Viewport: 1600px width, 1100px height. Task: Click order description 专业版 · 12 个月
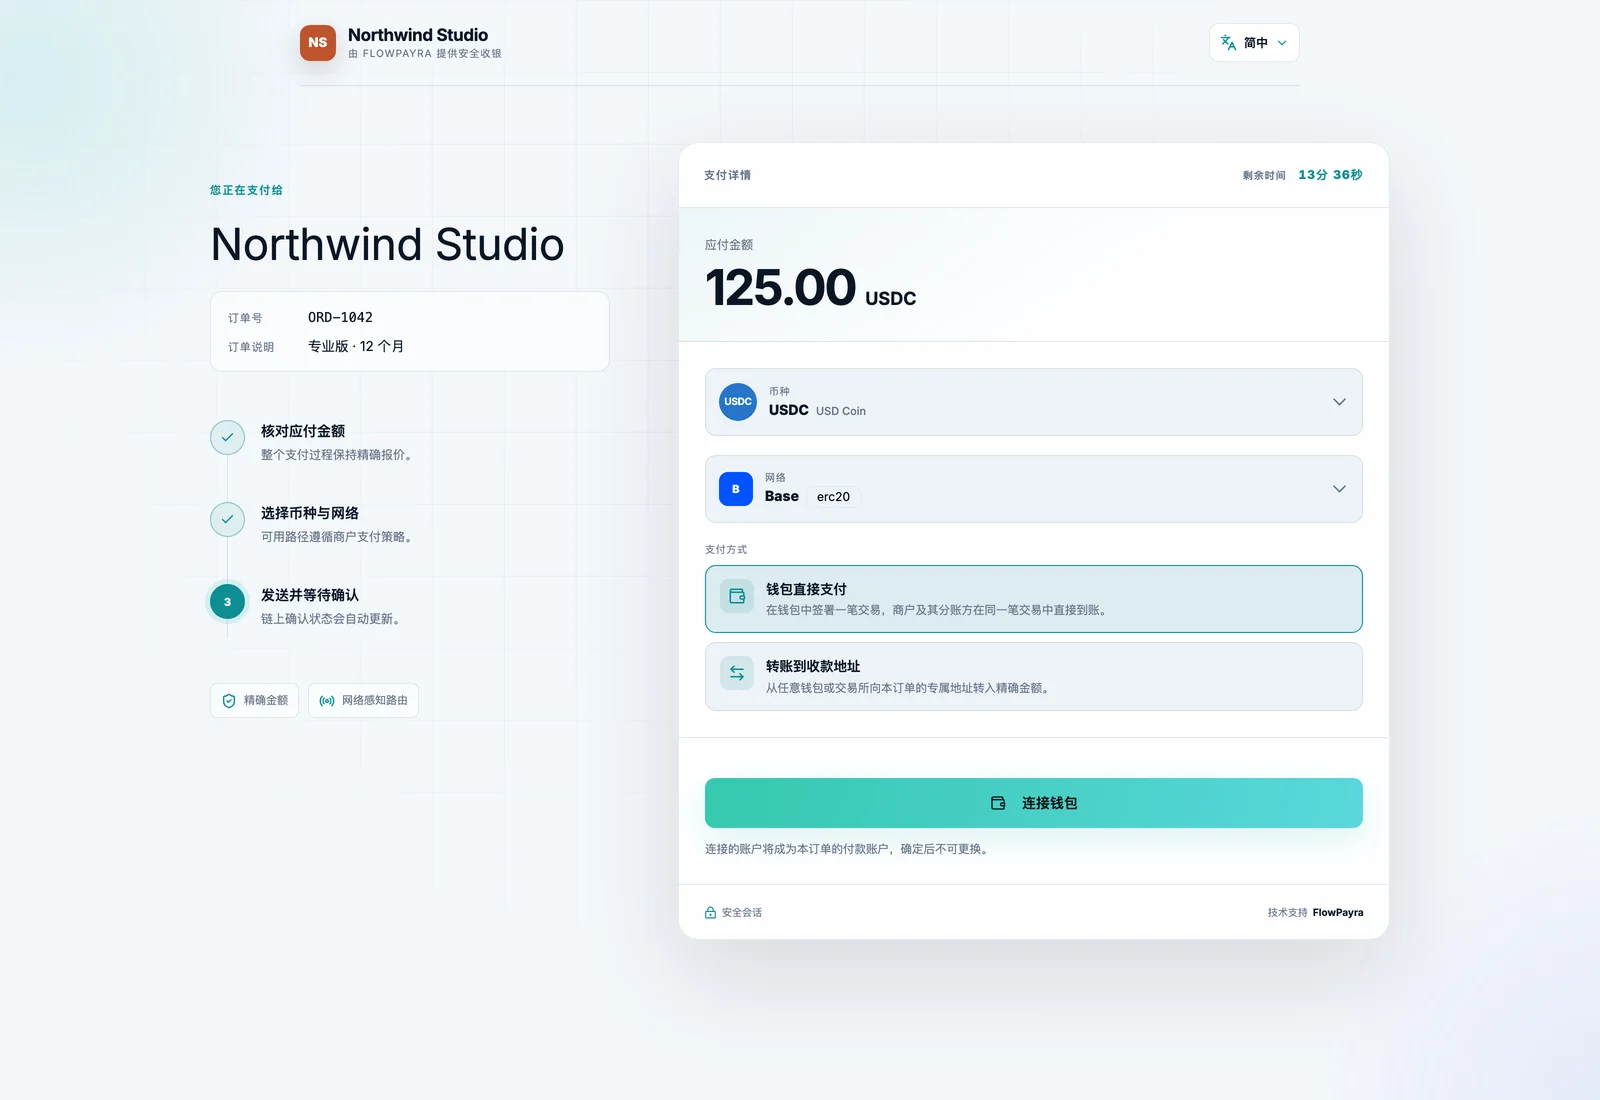[x=356, y=347]
